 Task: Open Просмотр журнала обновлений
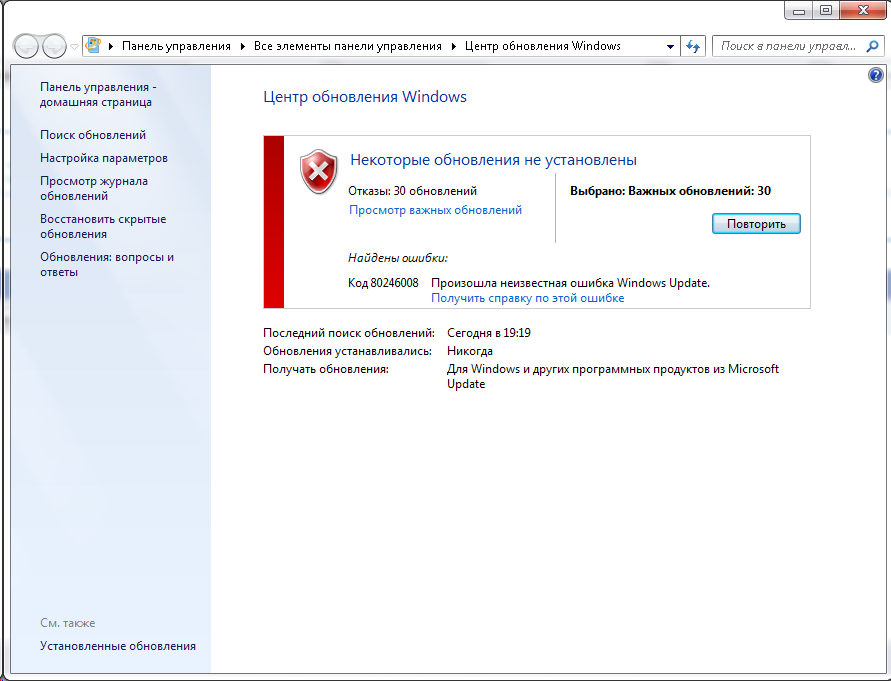click(94, 188)
